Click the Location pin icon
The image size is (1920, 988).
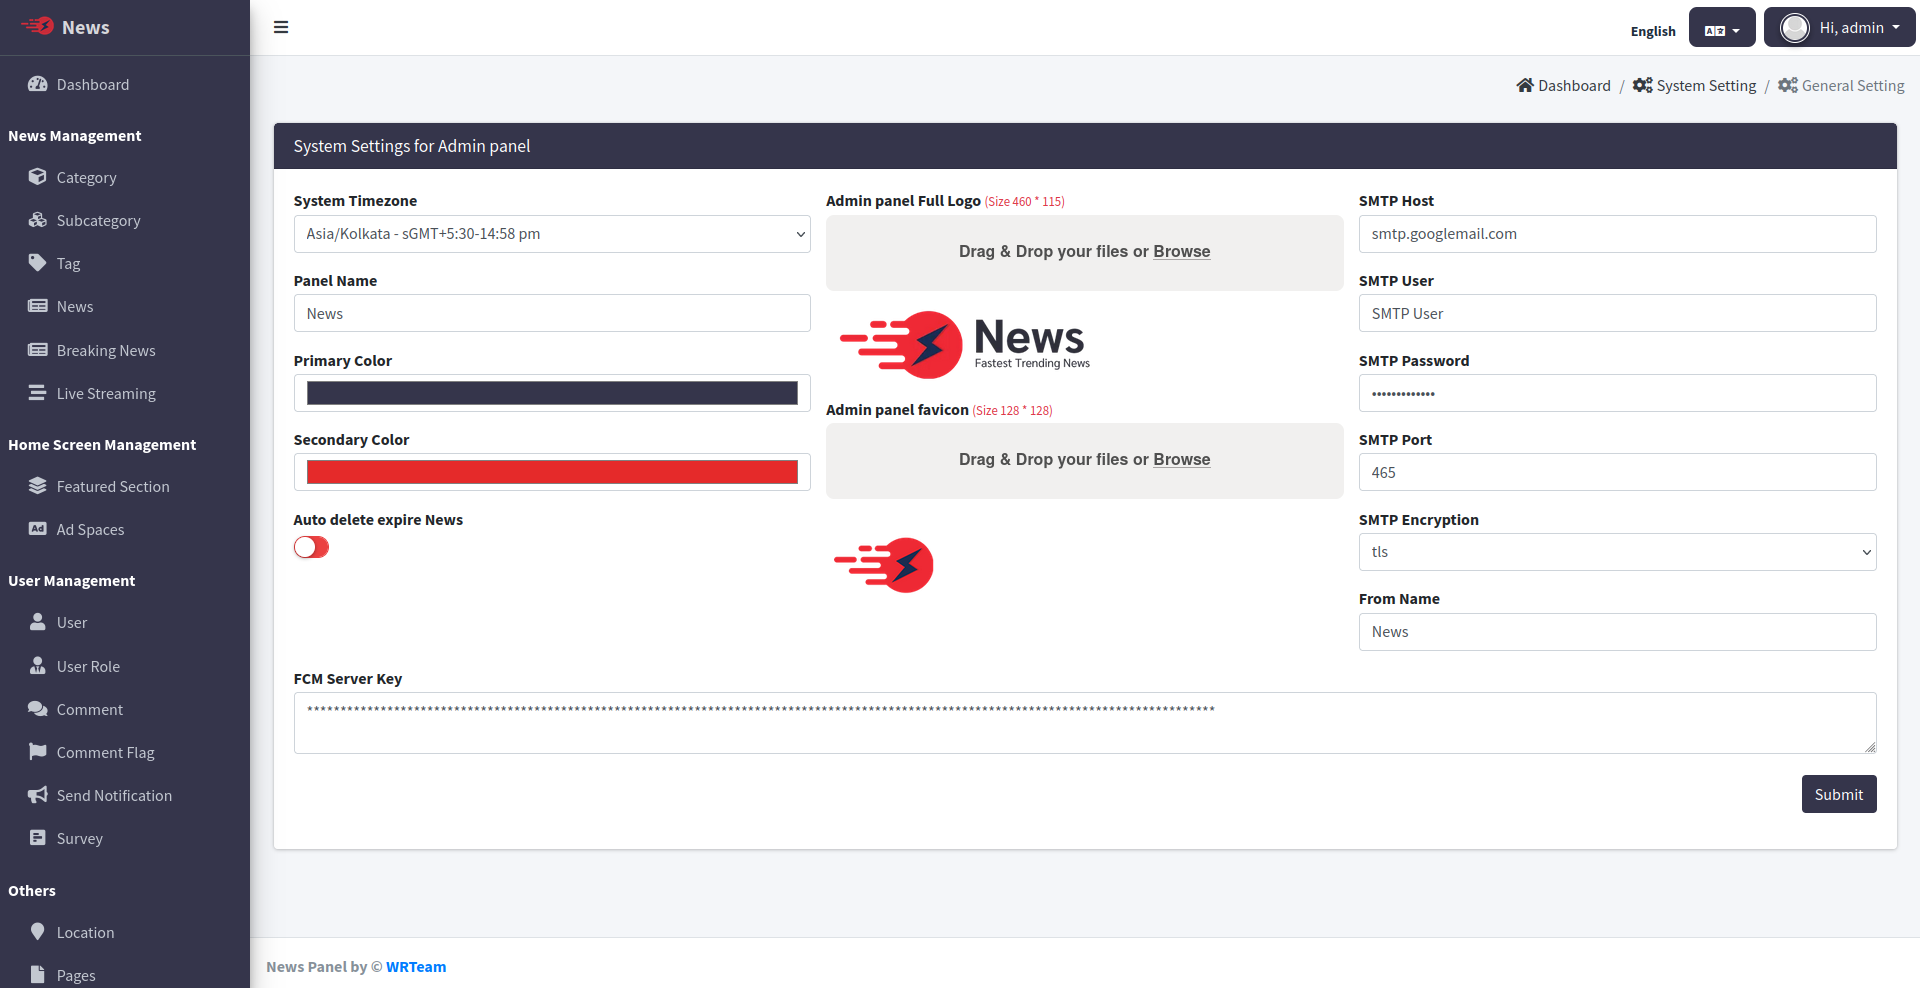(38, 932)
